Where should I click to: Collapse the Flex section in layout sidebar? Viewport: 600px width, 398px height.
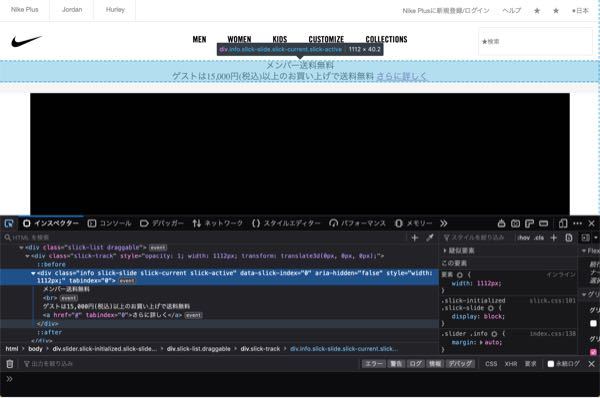[x=584, y=251]
